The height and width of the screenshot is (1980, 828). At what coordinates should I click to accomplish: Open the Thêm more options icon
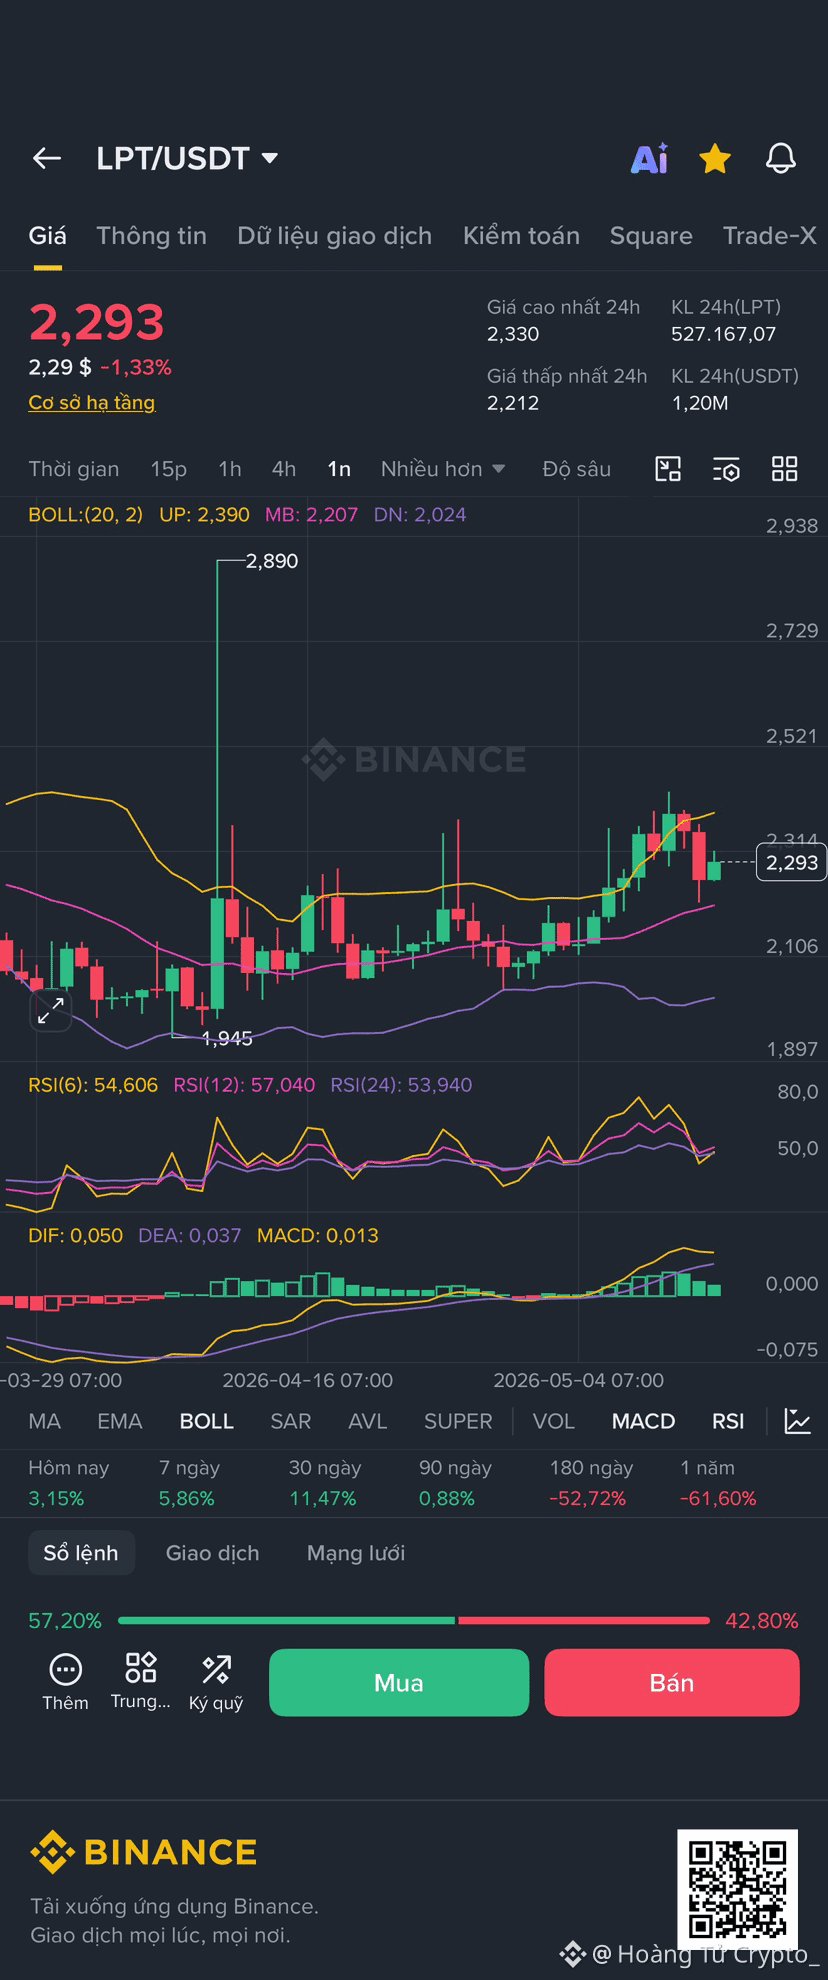click(65, 1682)
